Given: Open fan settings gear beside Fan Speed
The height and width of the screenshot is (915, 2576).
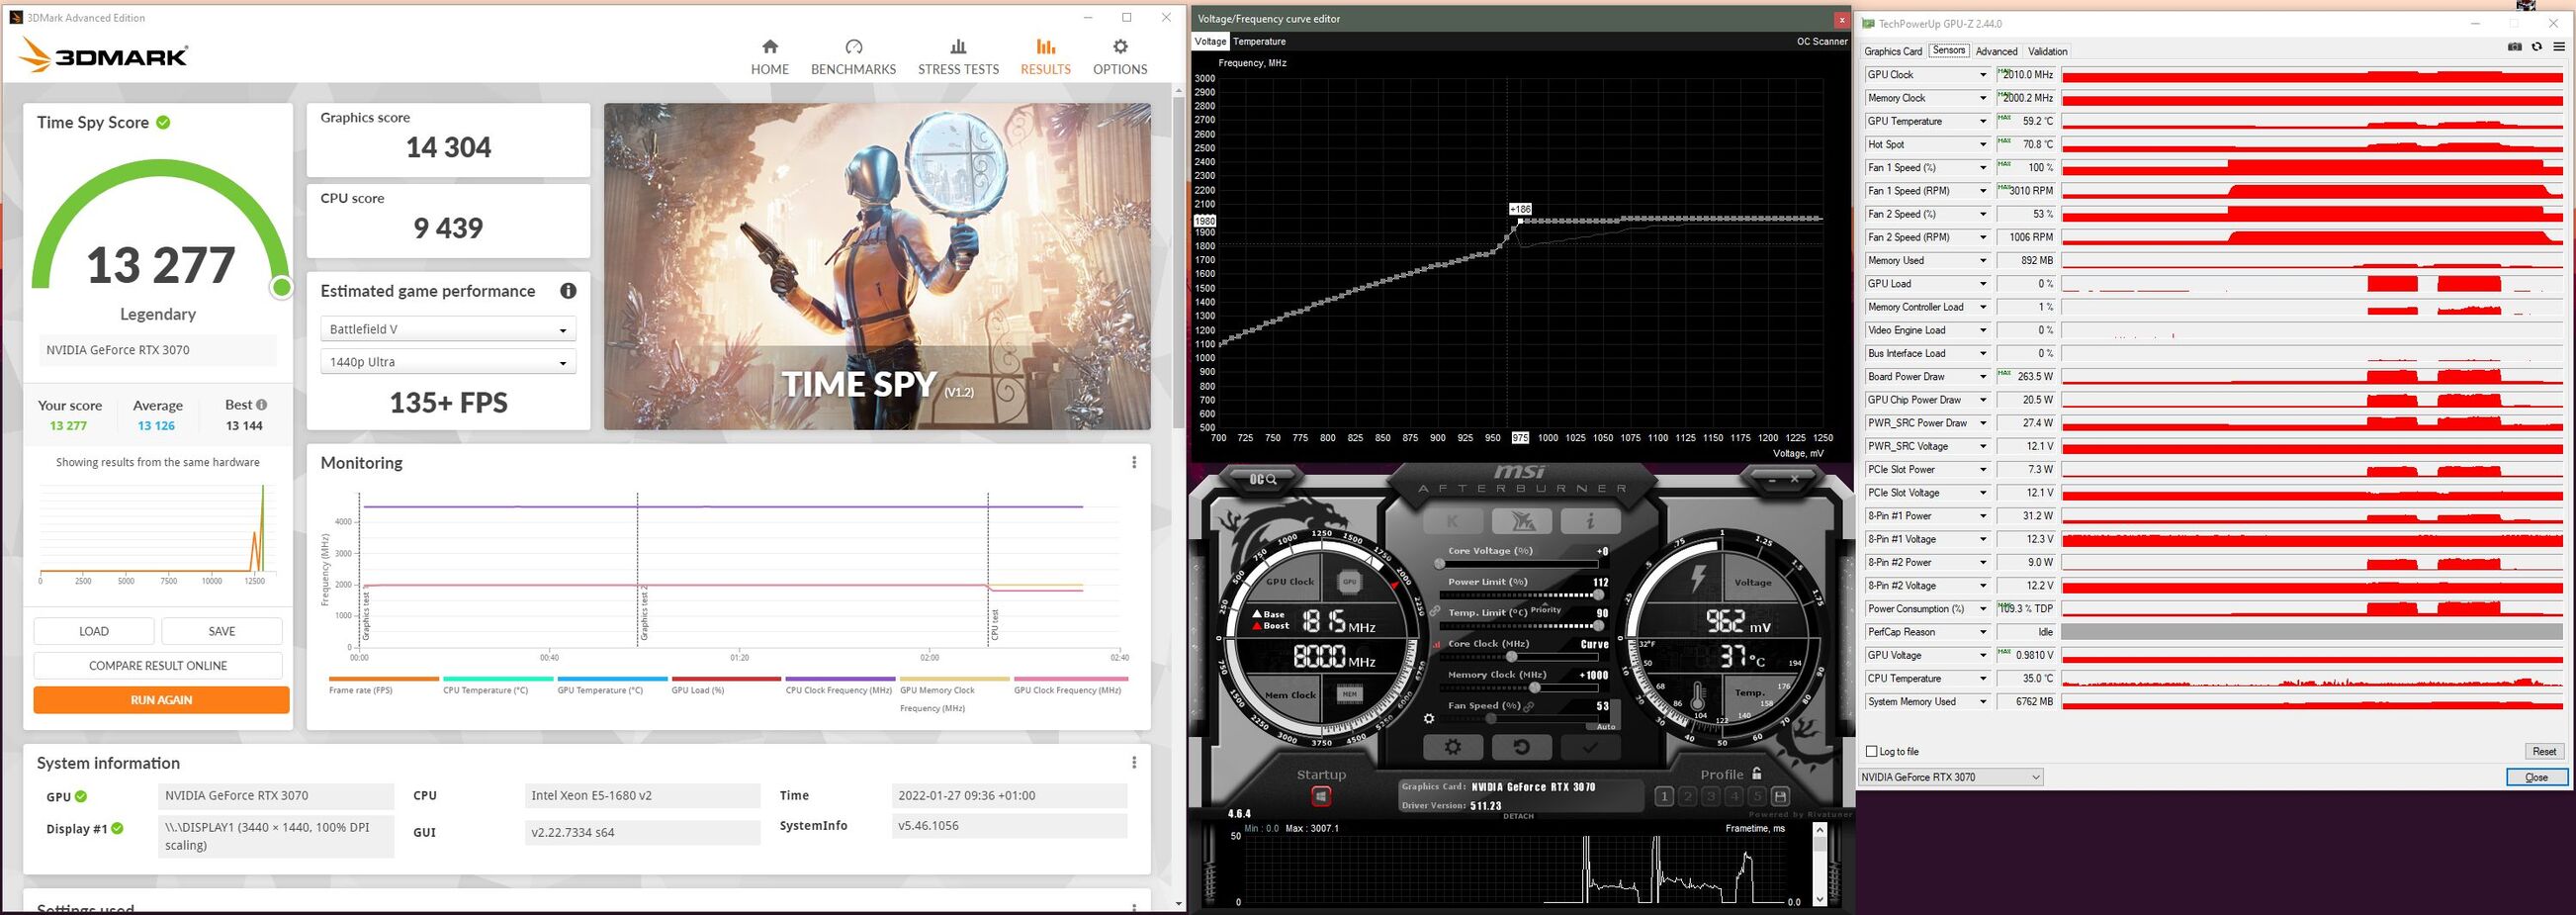Looking at the screenshot, I should pyautogui.click(x=1429, y=719).
